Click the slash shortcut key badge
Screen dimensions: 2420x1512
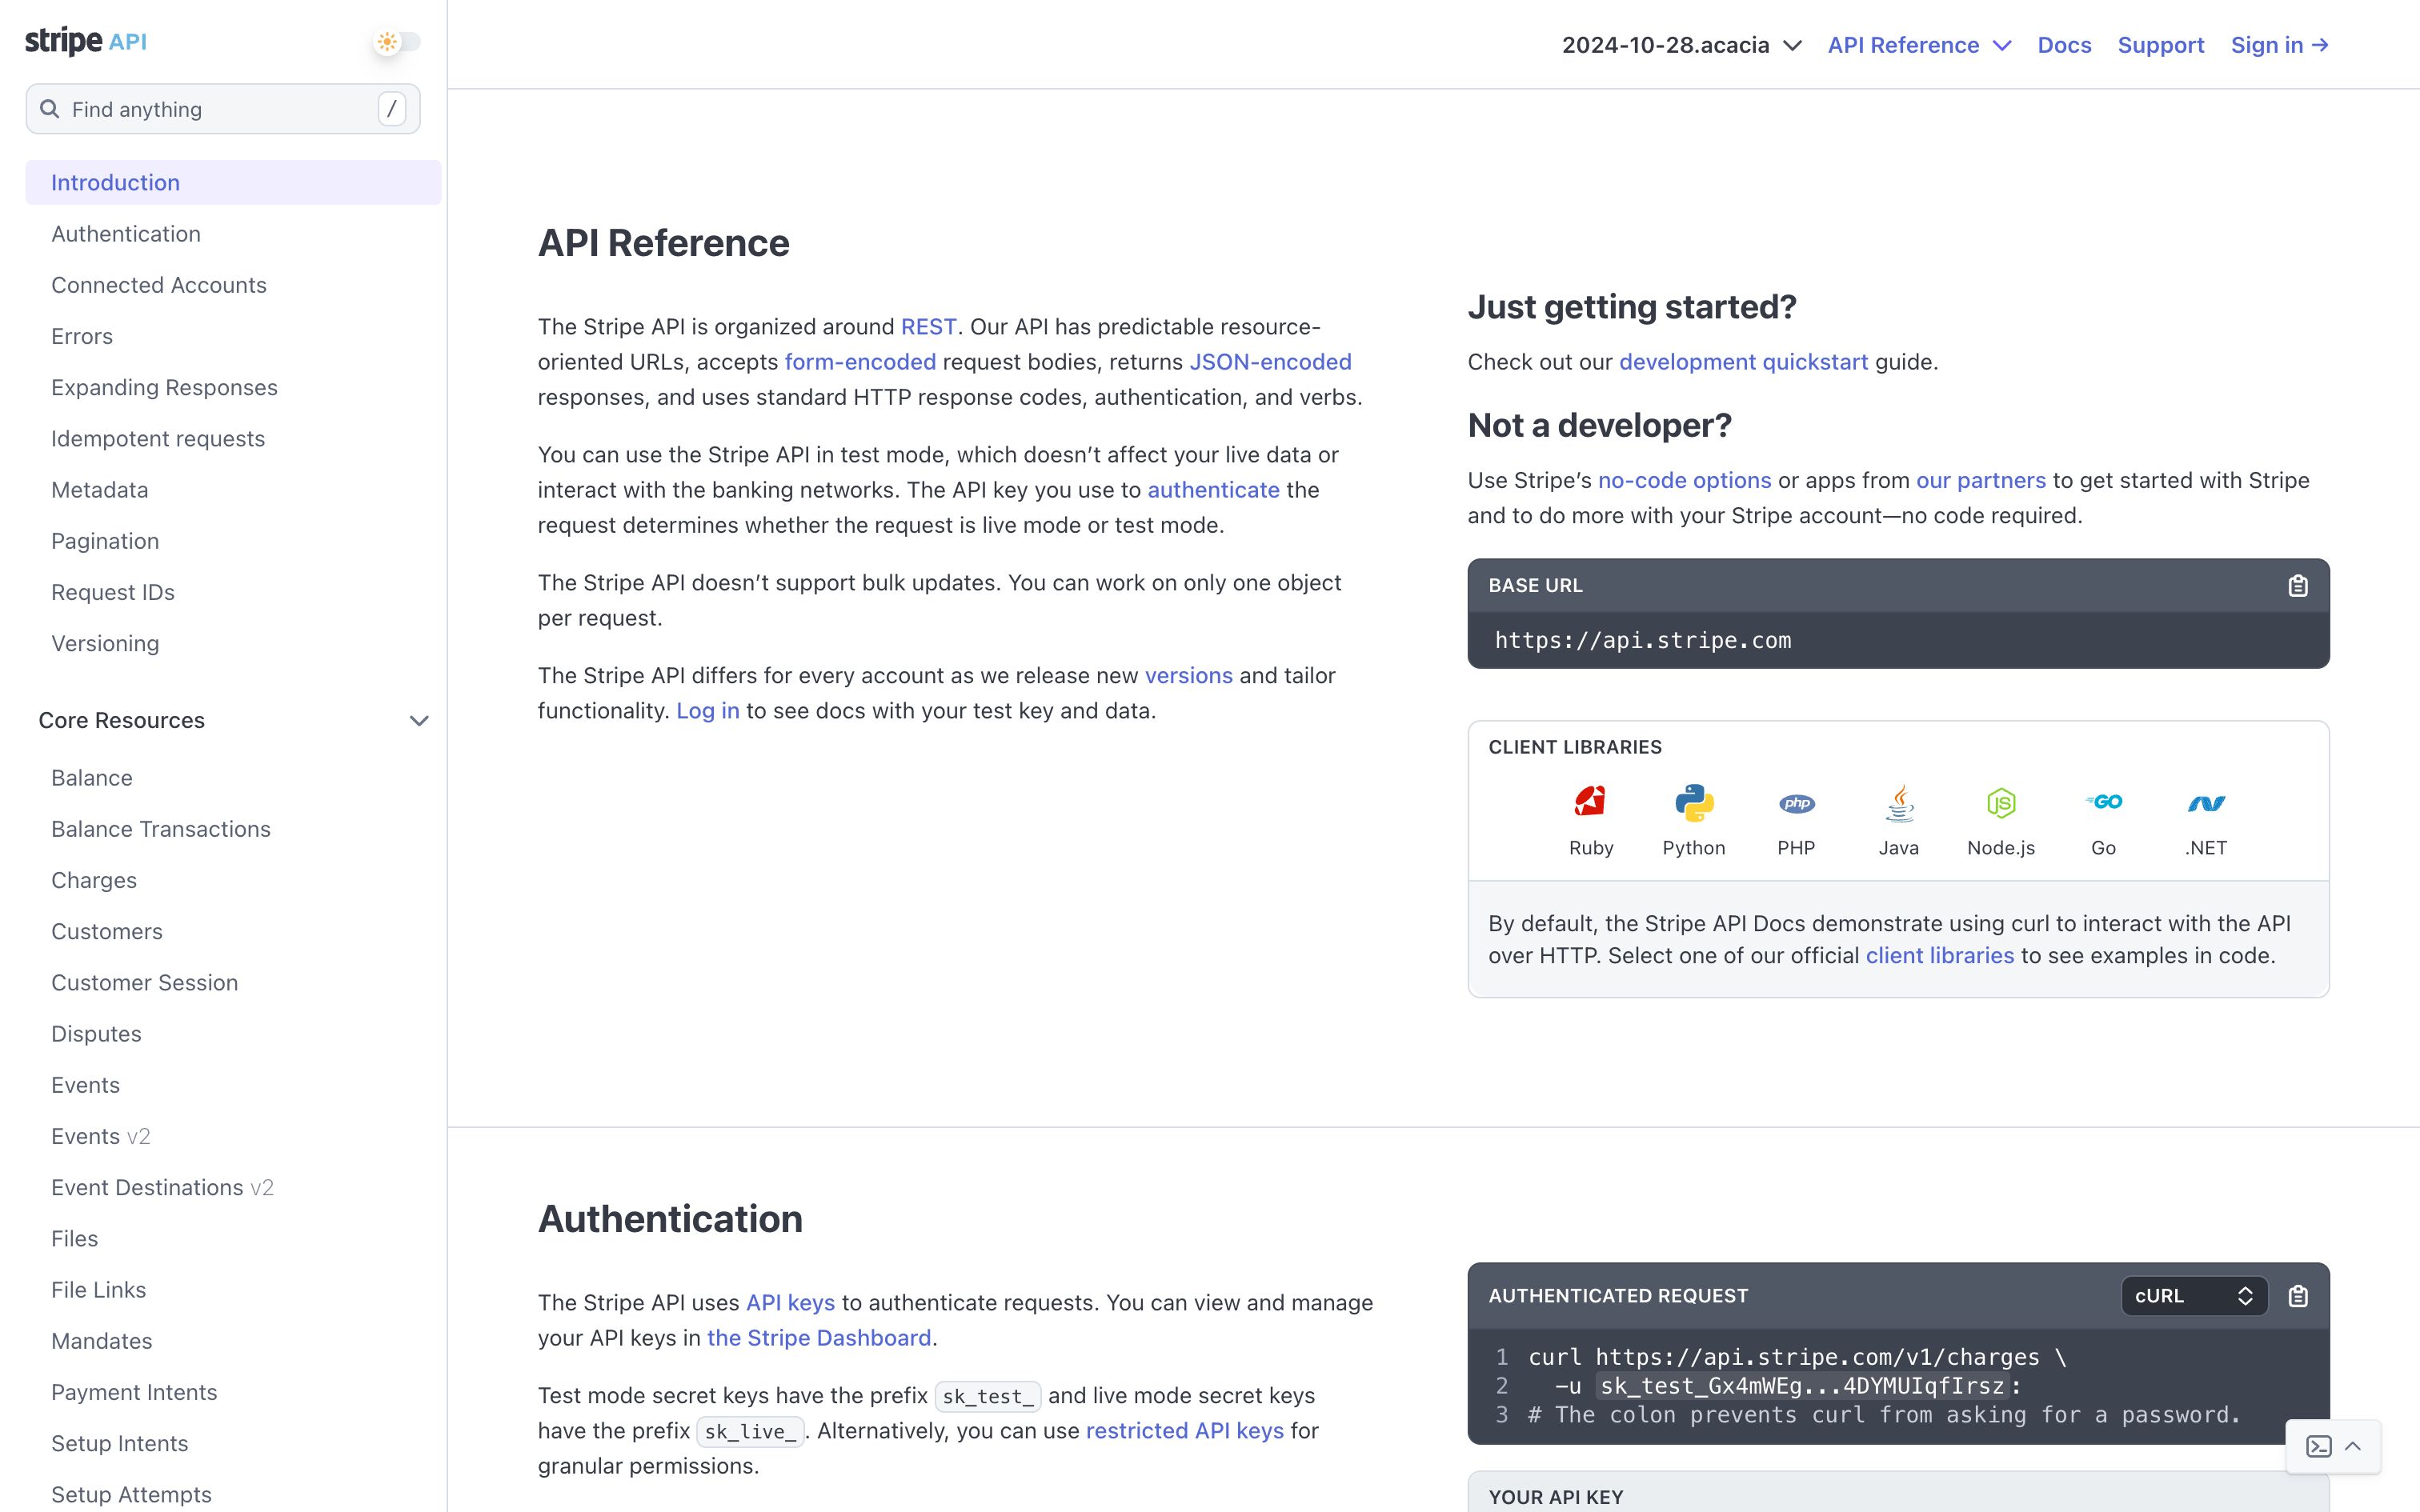tap(392, 109)
